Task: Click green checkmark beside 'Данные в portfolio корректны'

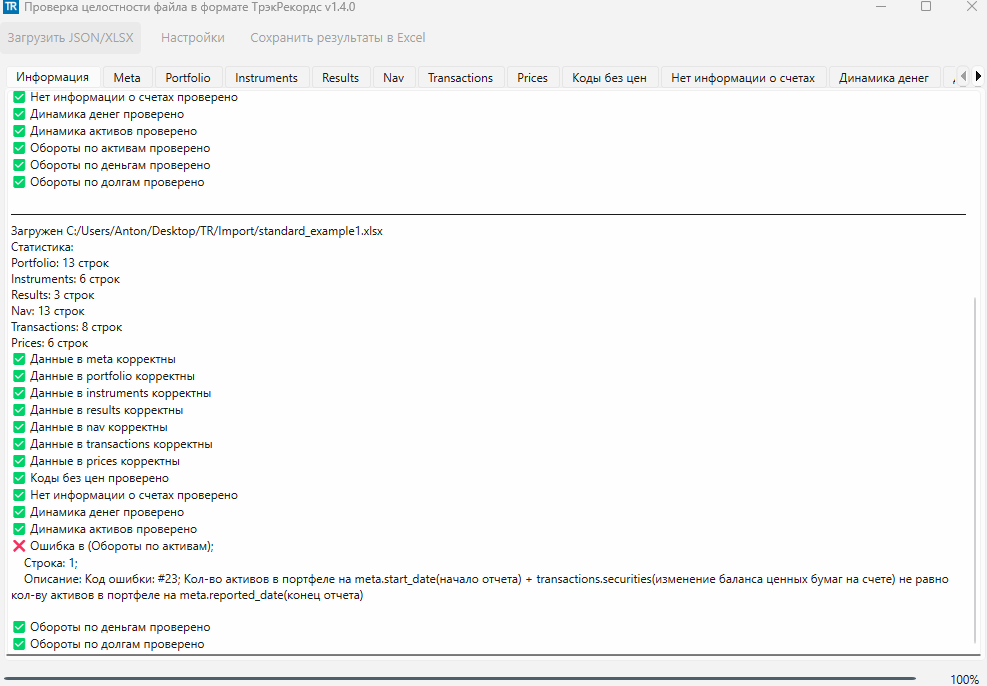Action: [x=19, y=376]
